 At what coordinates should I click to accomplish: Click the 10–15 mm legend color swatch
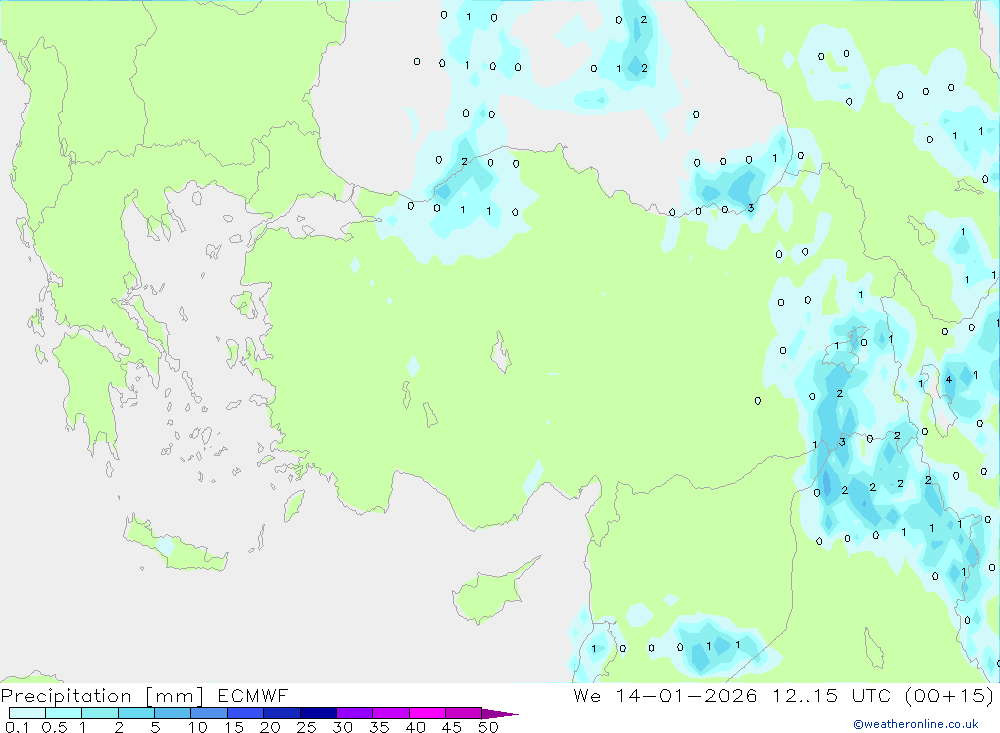point(209,713)
